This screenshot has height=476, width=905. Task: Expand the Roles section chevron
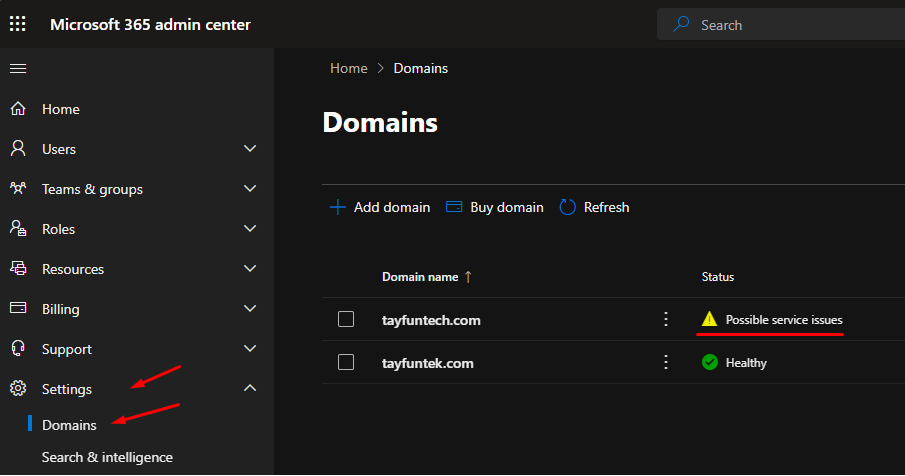(x=250, y=229)
